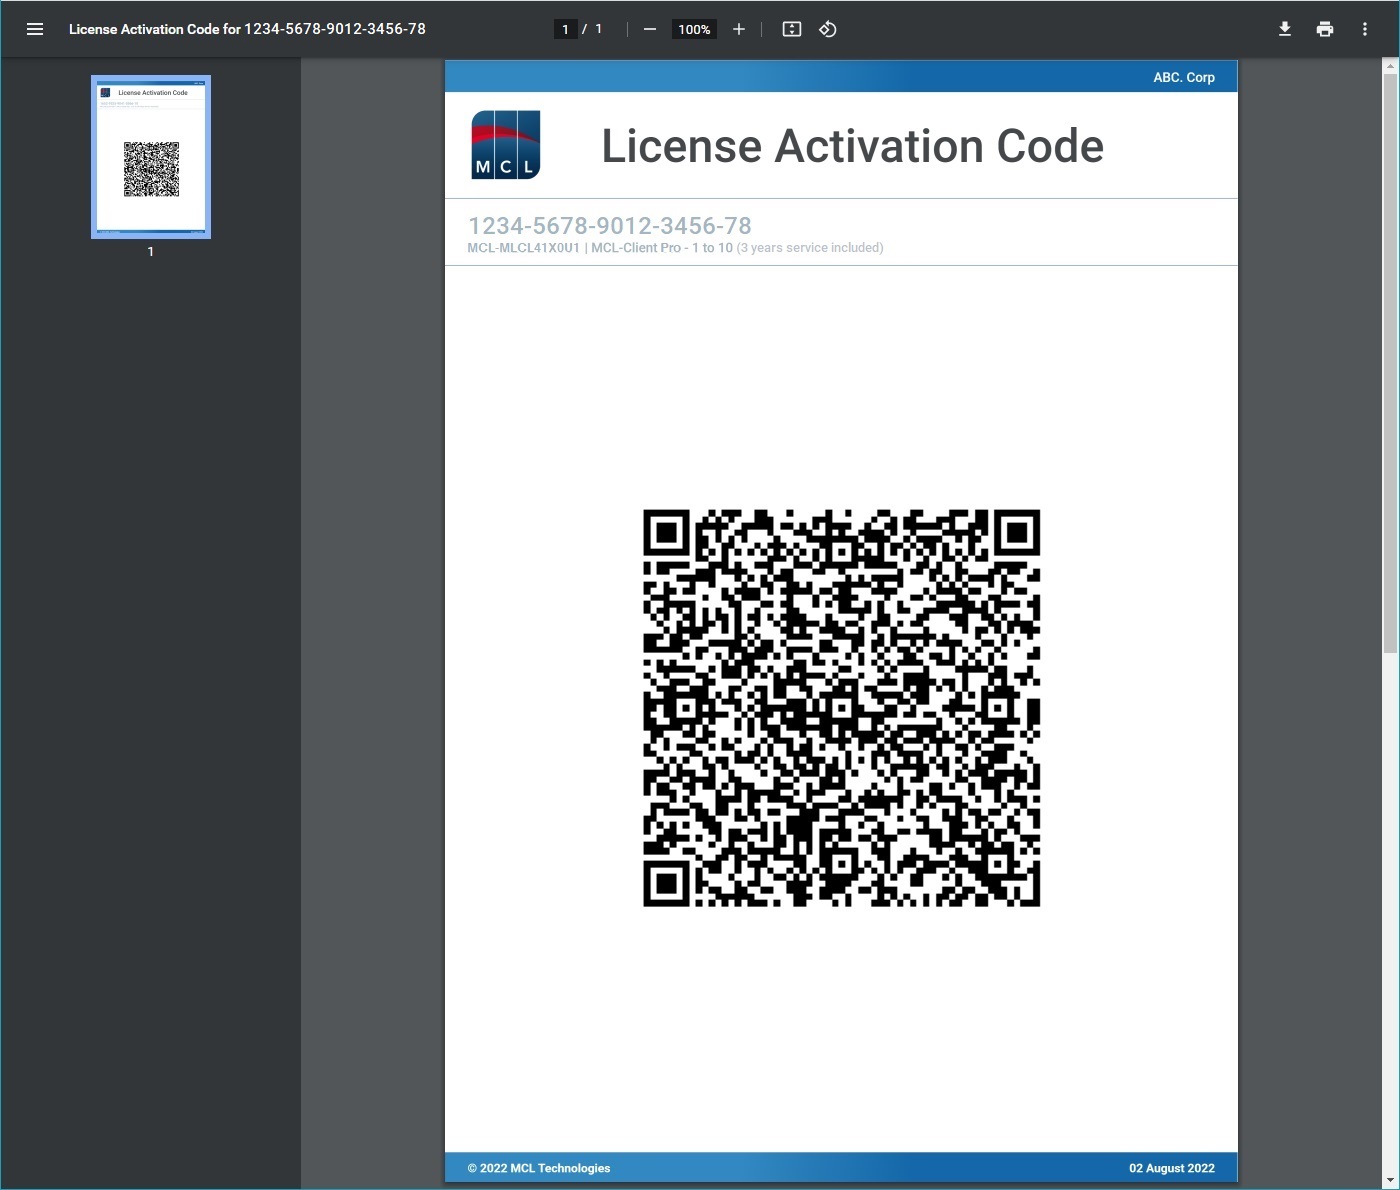This screenshot has height=1190, width=1400.
Task: Click the License Activation Code heading
Action: (852, 146)
